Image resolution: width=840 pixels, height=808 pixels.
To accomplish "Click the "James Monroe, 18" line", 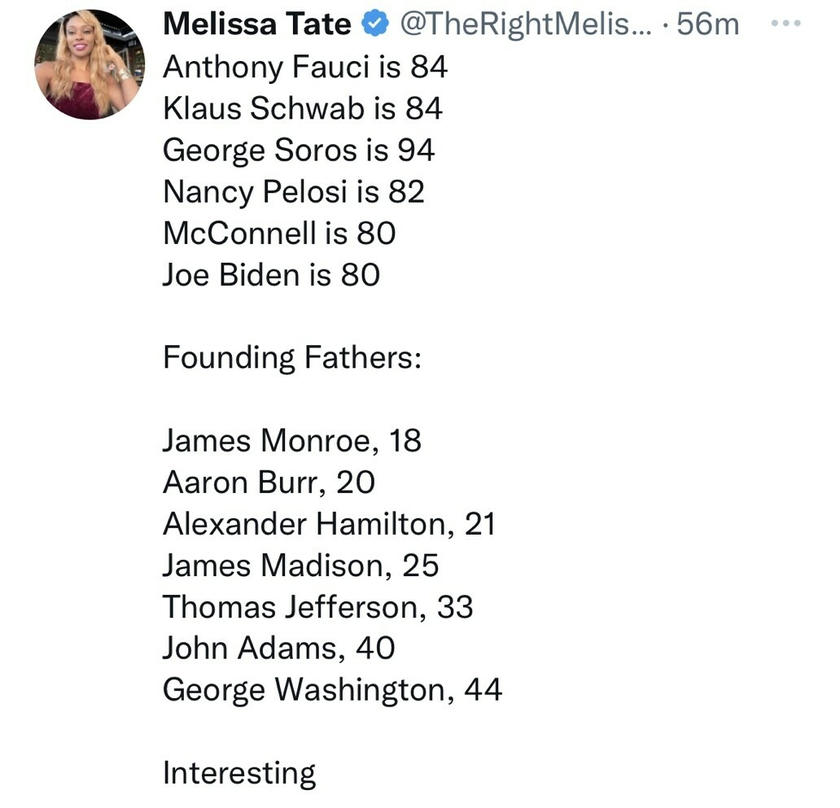I will point(291,440).
